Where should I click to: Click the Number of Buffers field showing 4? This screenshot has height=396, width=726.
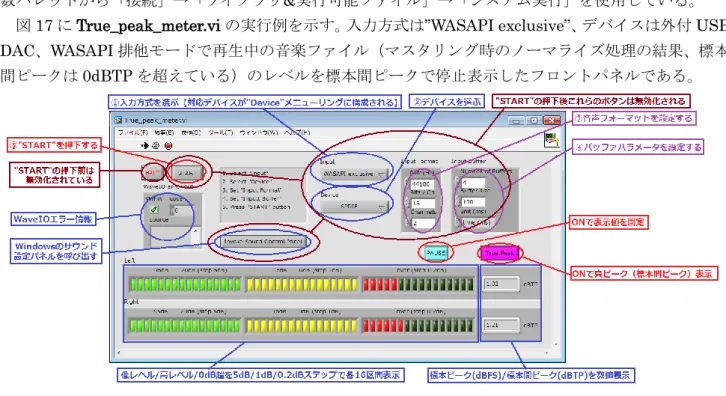tap(473, 182)
